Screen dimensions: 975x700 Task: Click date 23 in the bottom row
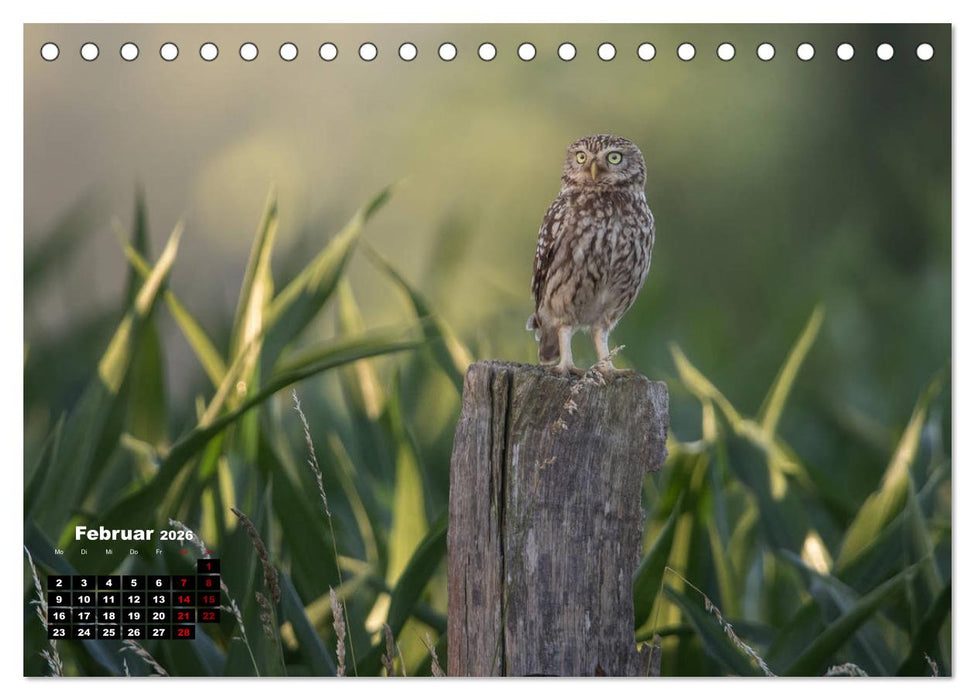tap(59, 632)
